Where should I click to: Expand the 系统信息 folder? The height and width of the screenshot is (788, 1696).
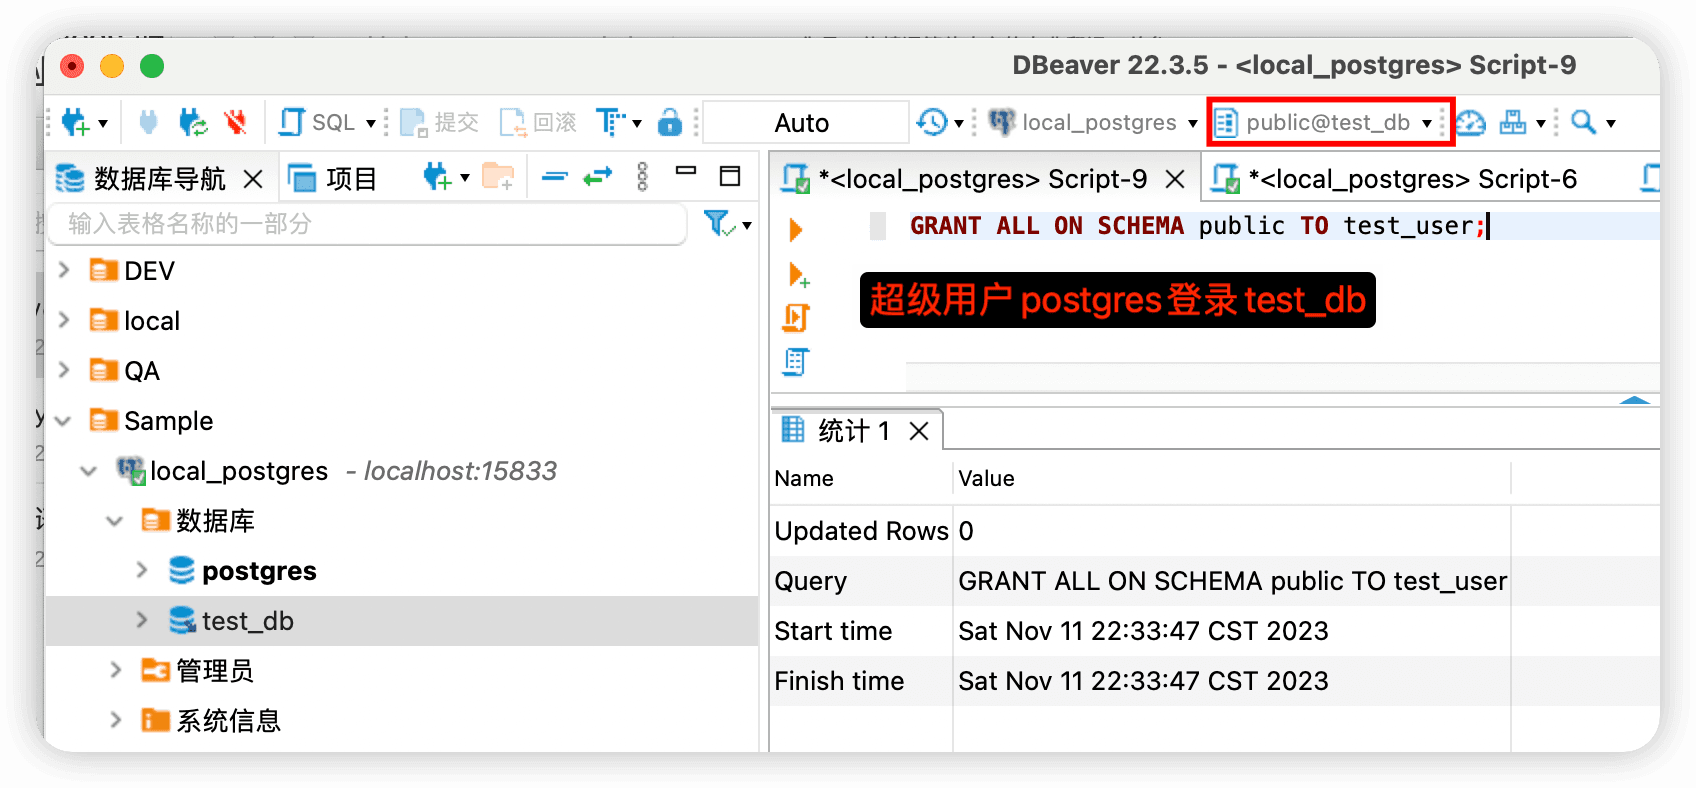pyautogui.click(x=115, y=720)
